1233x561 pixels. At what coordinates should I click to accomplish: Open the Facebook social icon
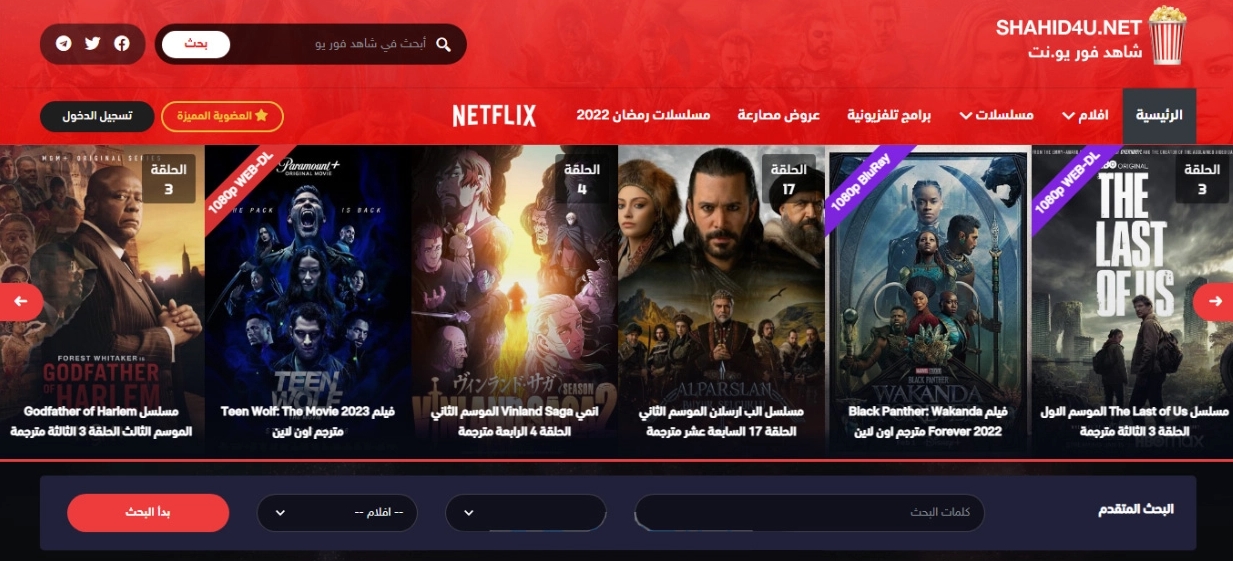(x=122, y=44)
